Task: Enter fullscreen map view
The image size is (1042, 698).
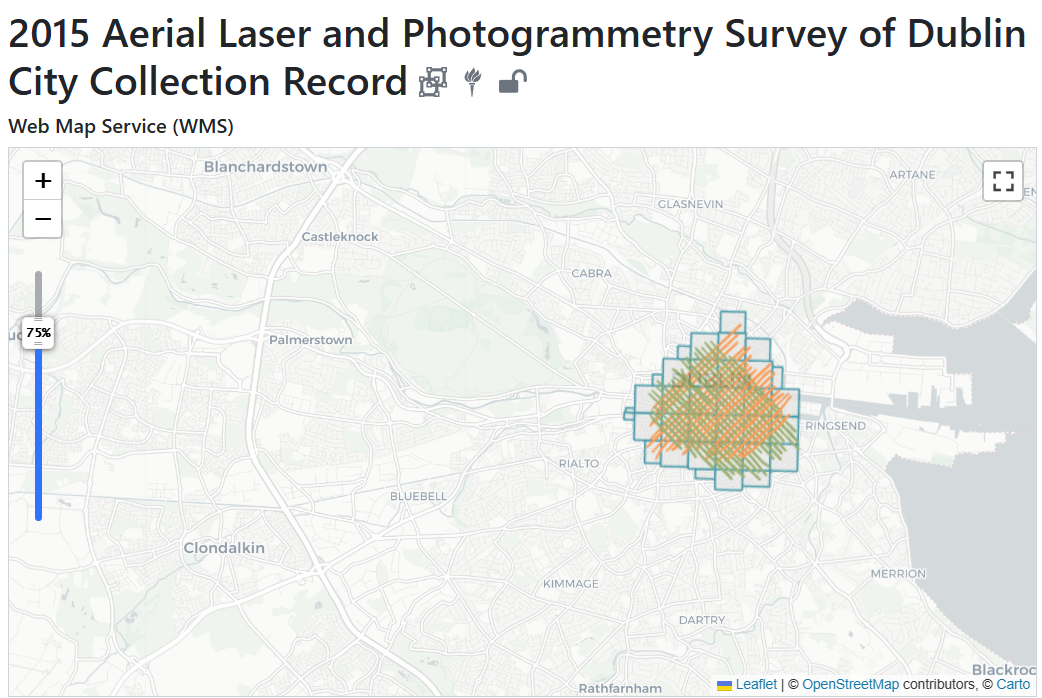Action: (1003, 181)
